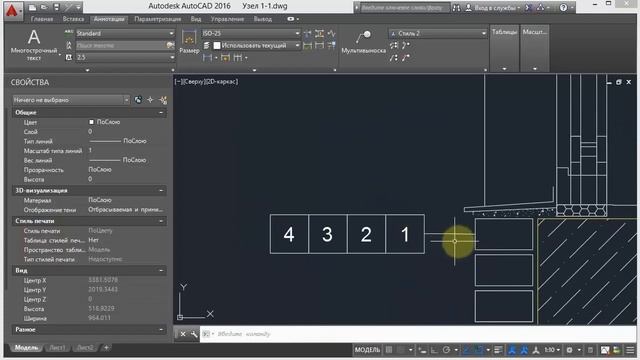Collapse the Вид properties section
The height and width of the screenshot is (360, 640).
click(161, 271)
